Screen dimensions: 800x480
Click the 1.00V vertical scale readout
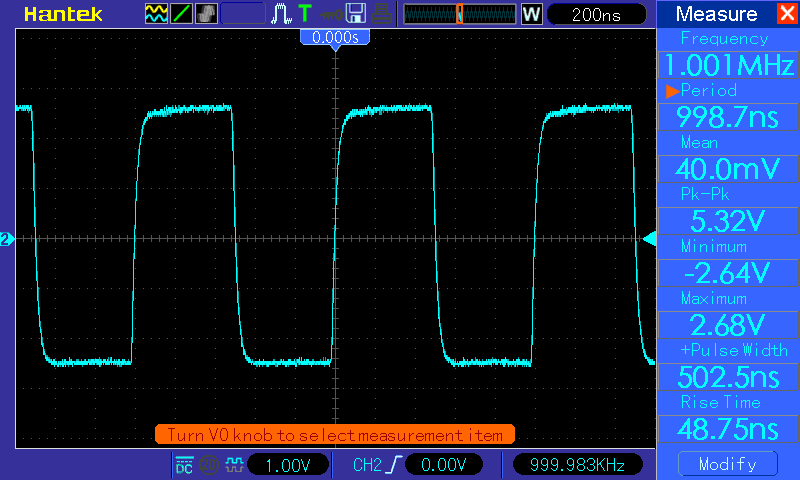click(288, 465)
